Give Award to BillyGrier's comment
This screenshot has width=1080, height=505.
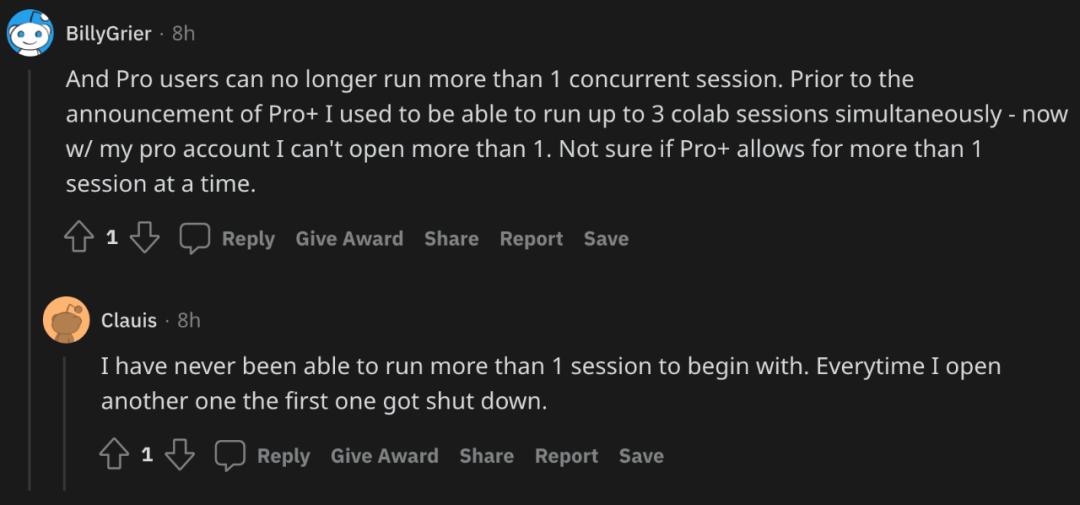click(349, 239)
